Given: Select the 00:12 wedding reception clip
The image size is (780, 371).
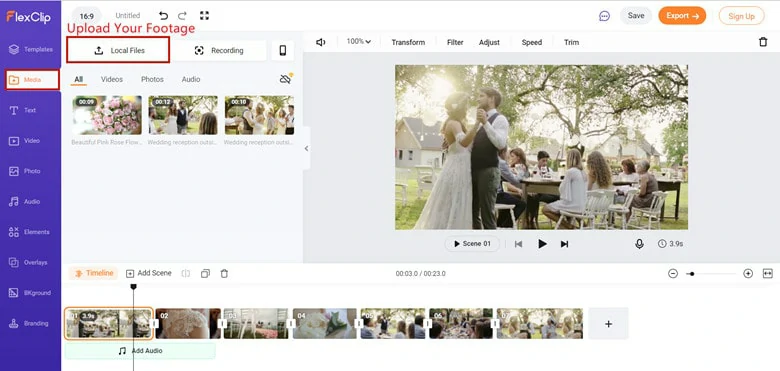Looking at the screenshot, I should coord(183,115).
